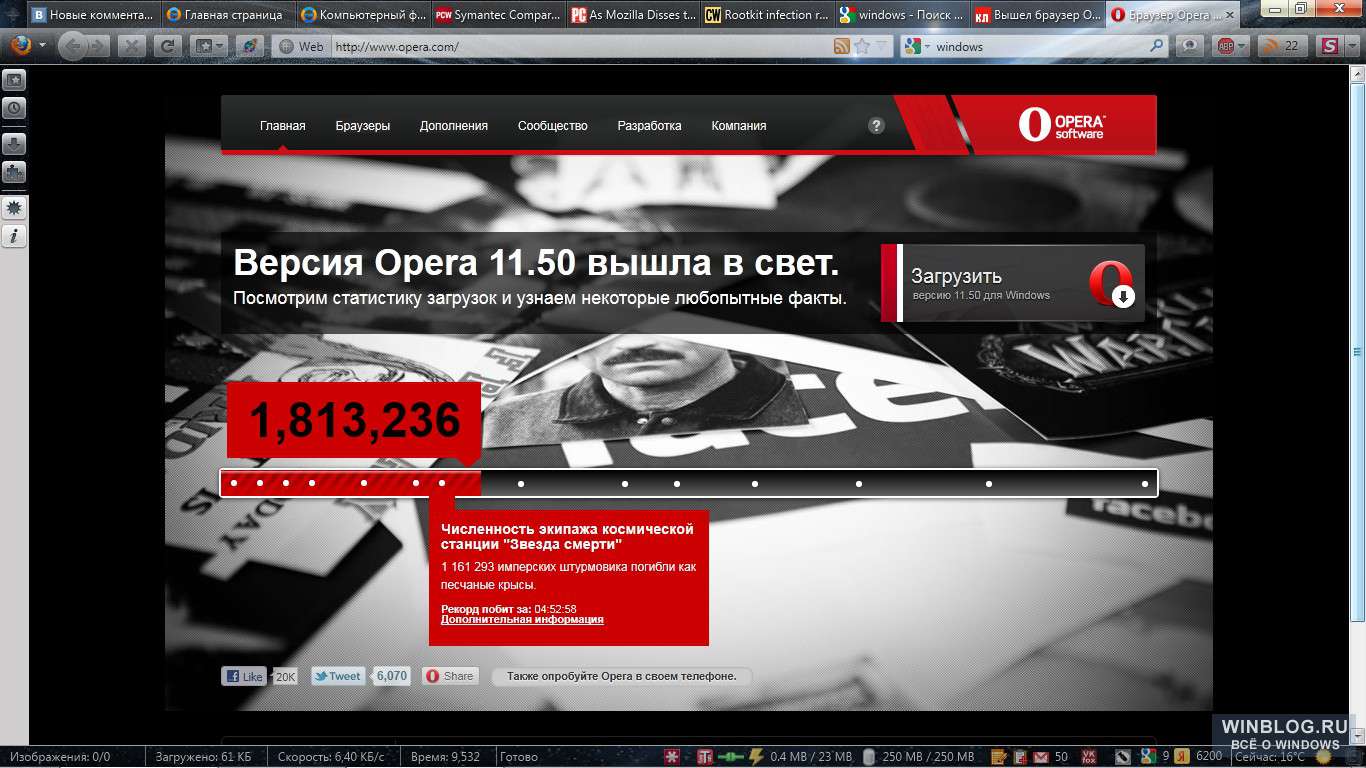Reload the current page

[168, 46]
